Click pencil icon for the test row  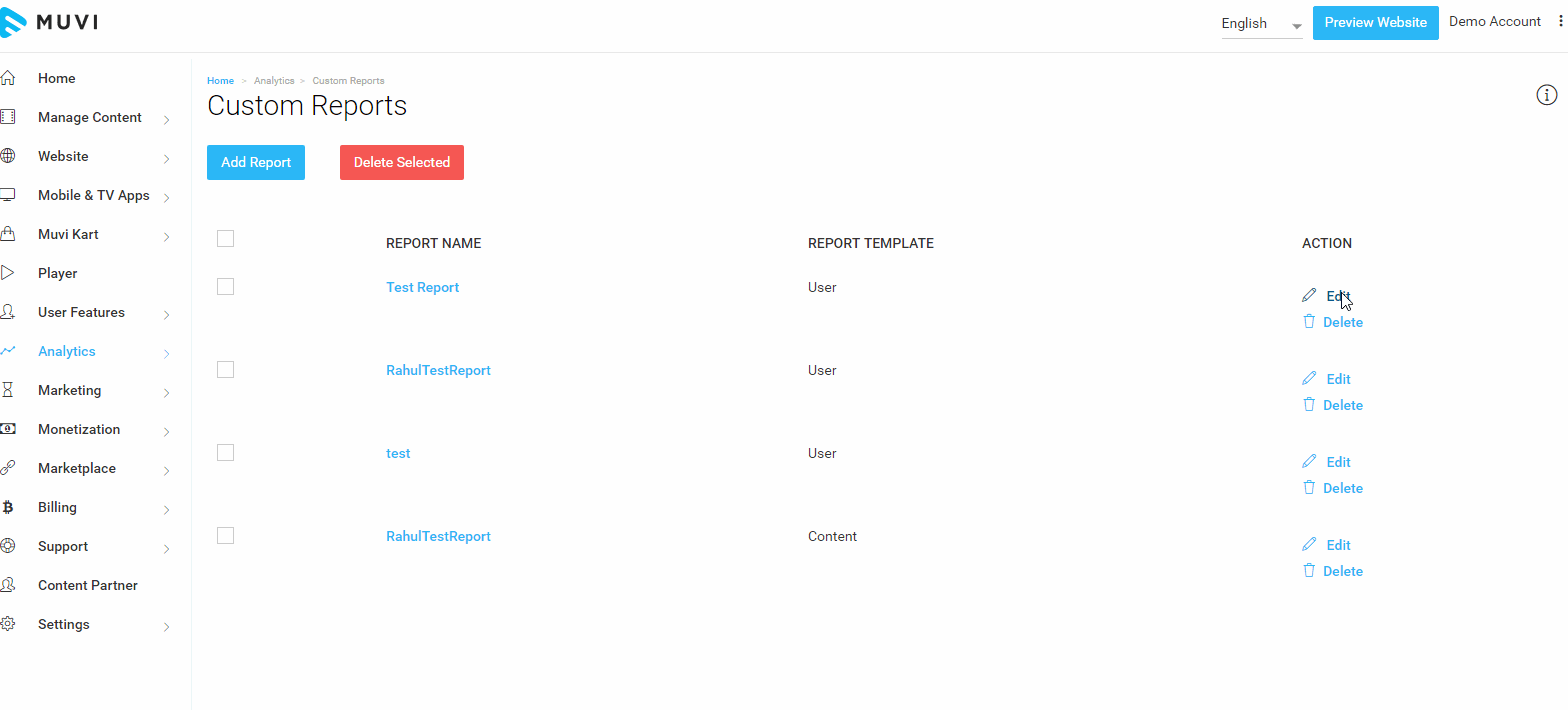tap(1309, 461)
